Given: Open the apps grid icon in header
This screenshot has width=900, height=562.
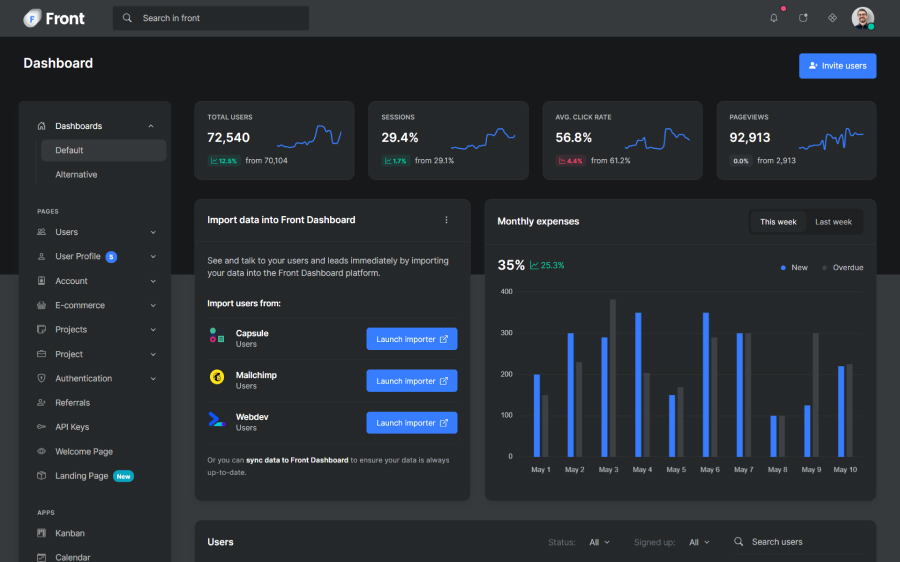Looking at the screenshot, I should pos(832,18).
